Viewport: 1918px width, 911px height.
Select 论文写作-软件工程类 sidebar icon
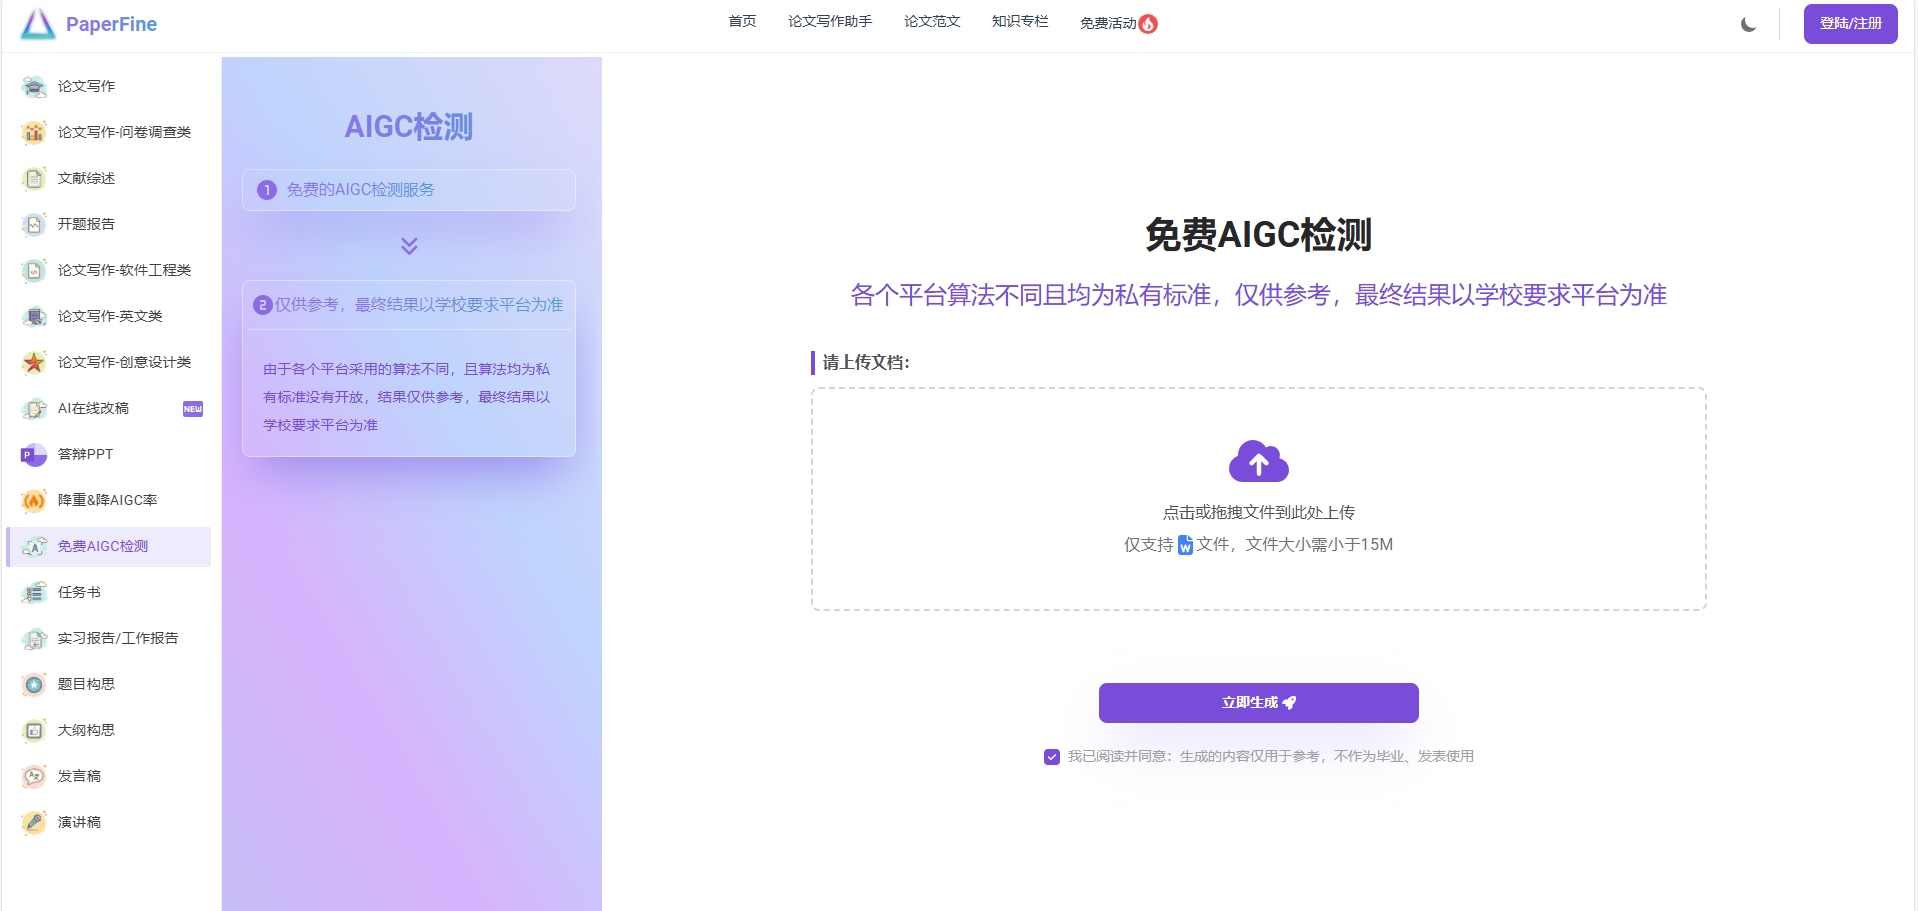coord(34,271)
